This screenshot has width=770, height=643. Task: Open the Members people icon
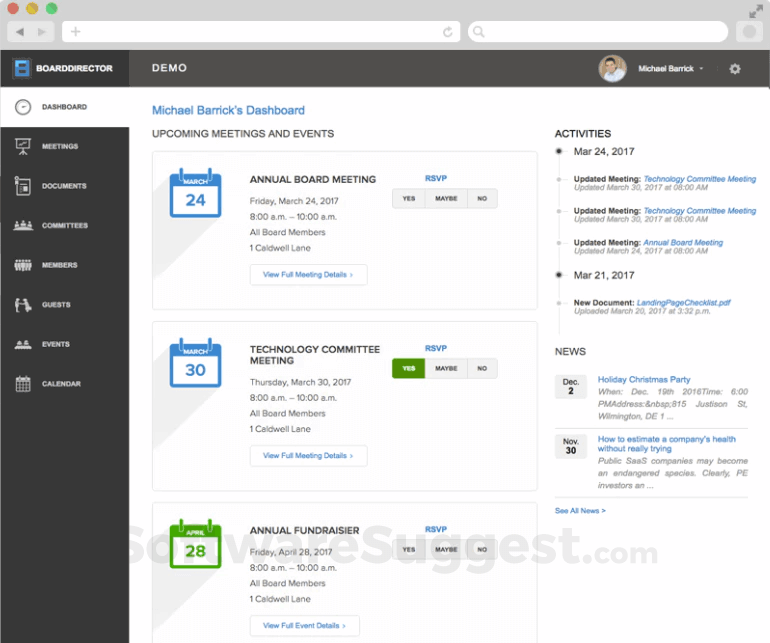(22, 265)
